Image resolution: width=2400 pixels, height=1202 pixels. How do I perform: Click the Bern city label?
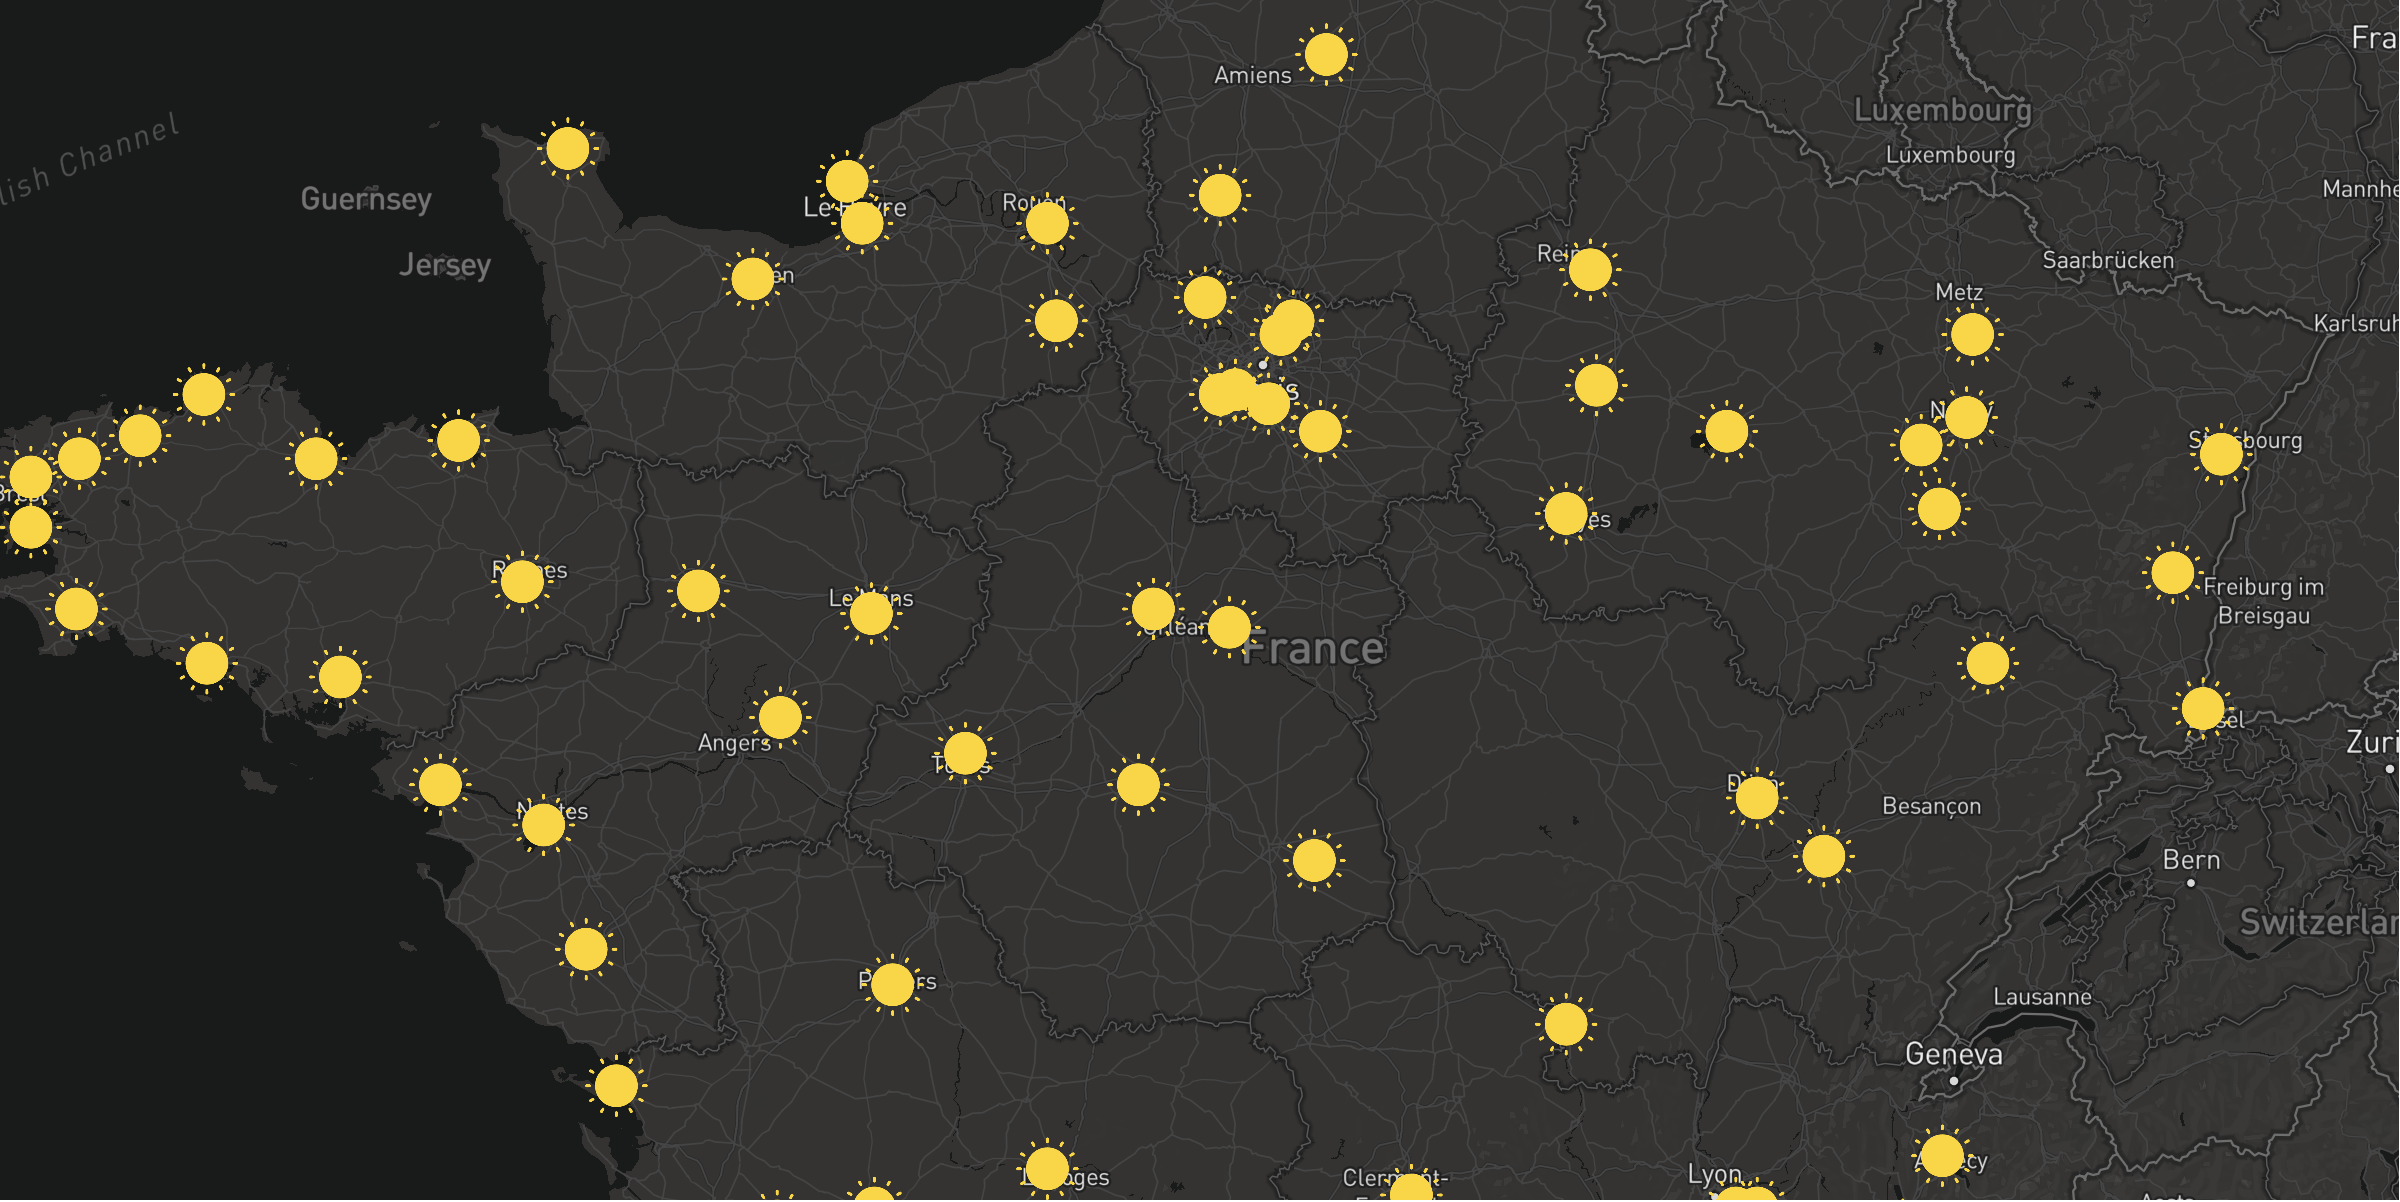[2190, 860]
